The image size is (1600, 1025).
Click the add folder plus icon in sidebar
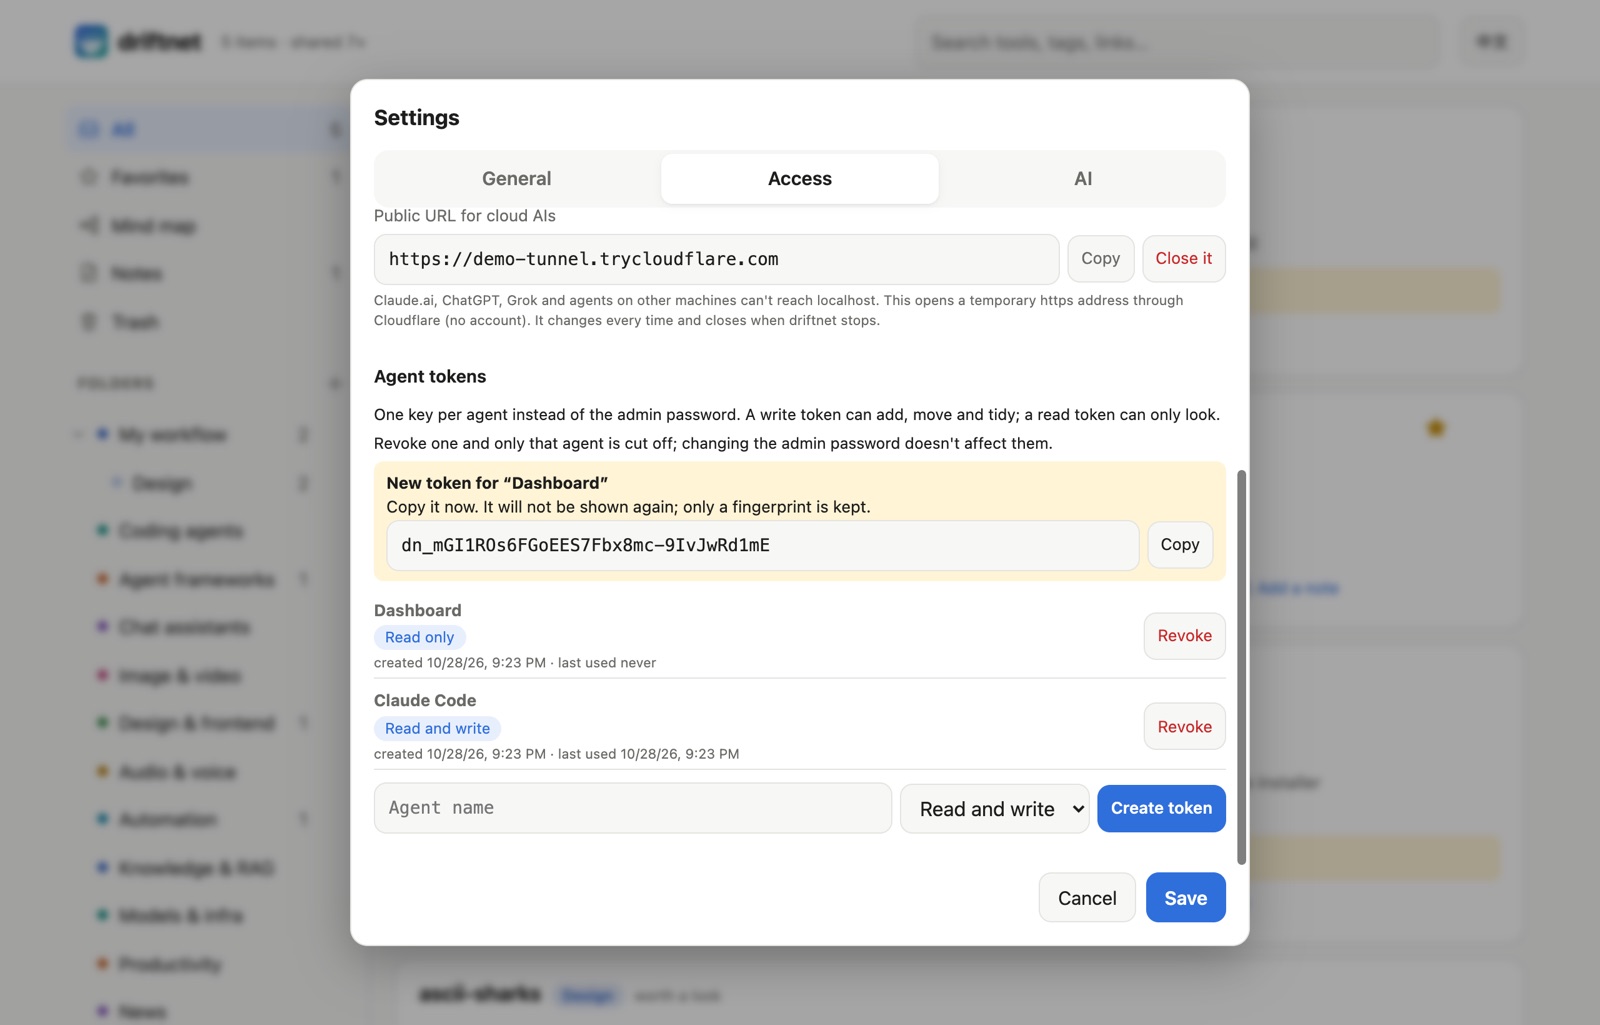point(334,384)
